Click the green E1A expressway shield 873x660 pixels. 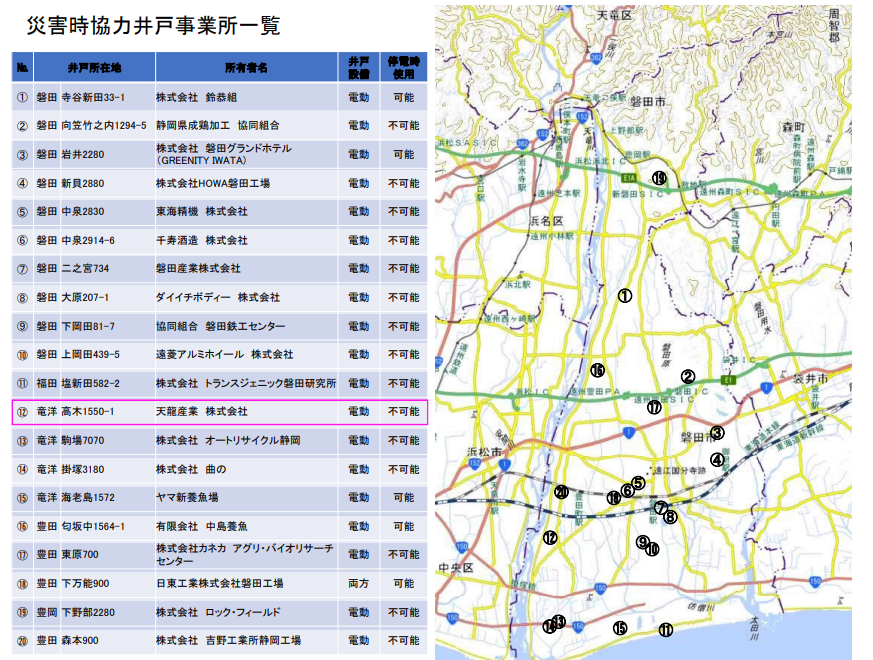point(629,178)
